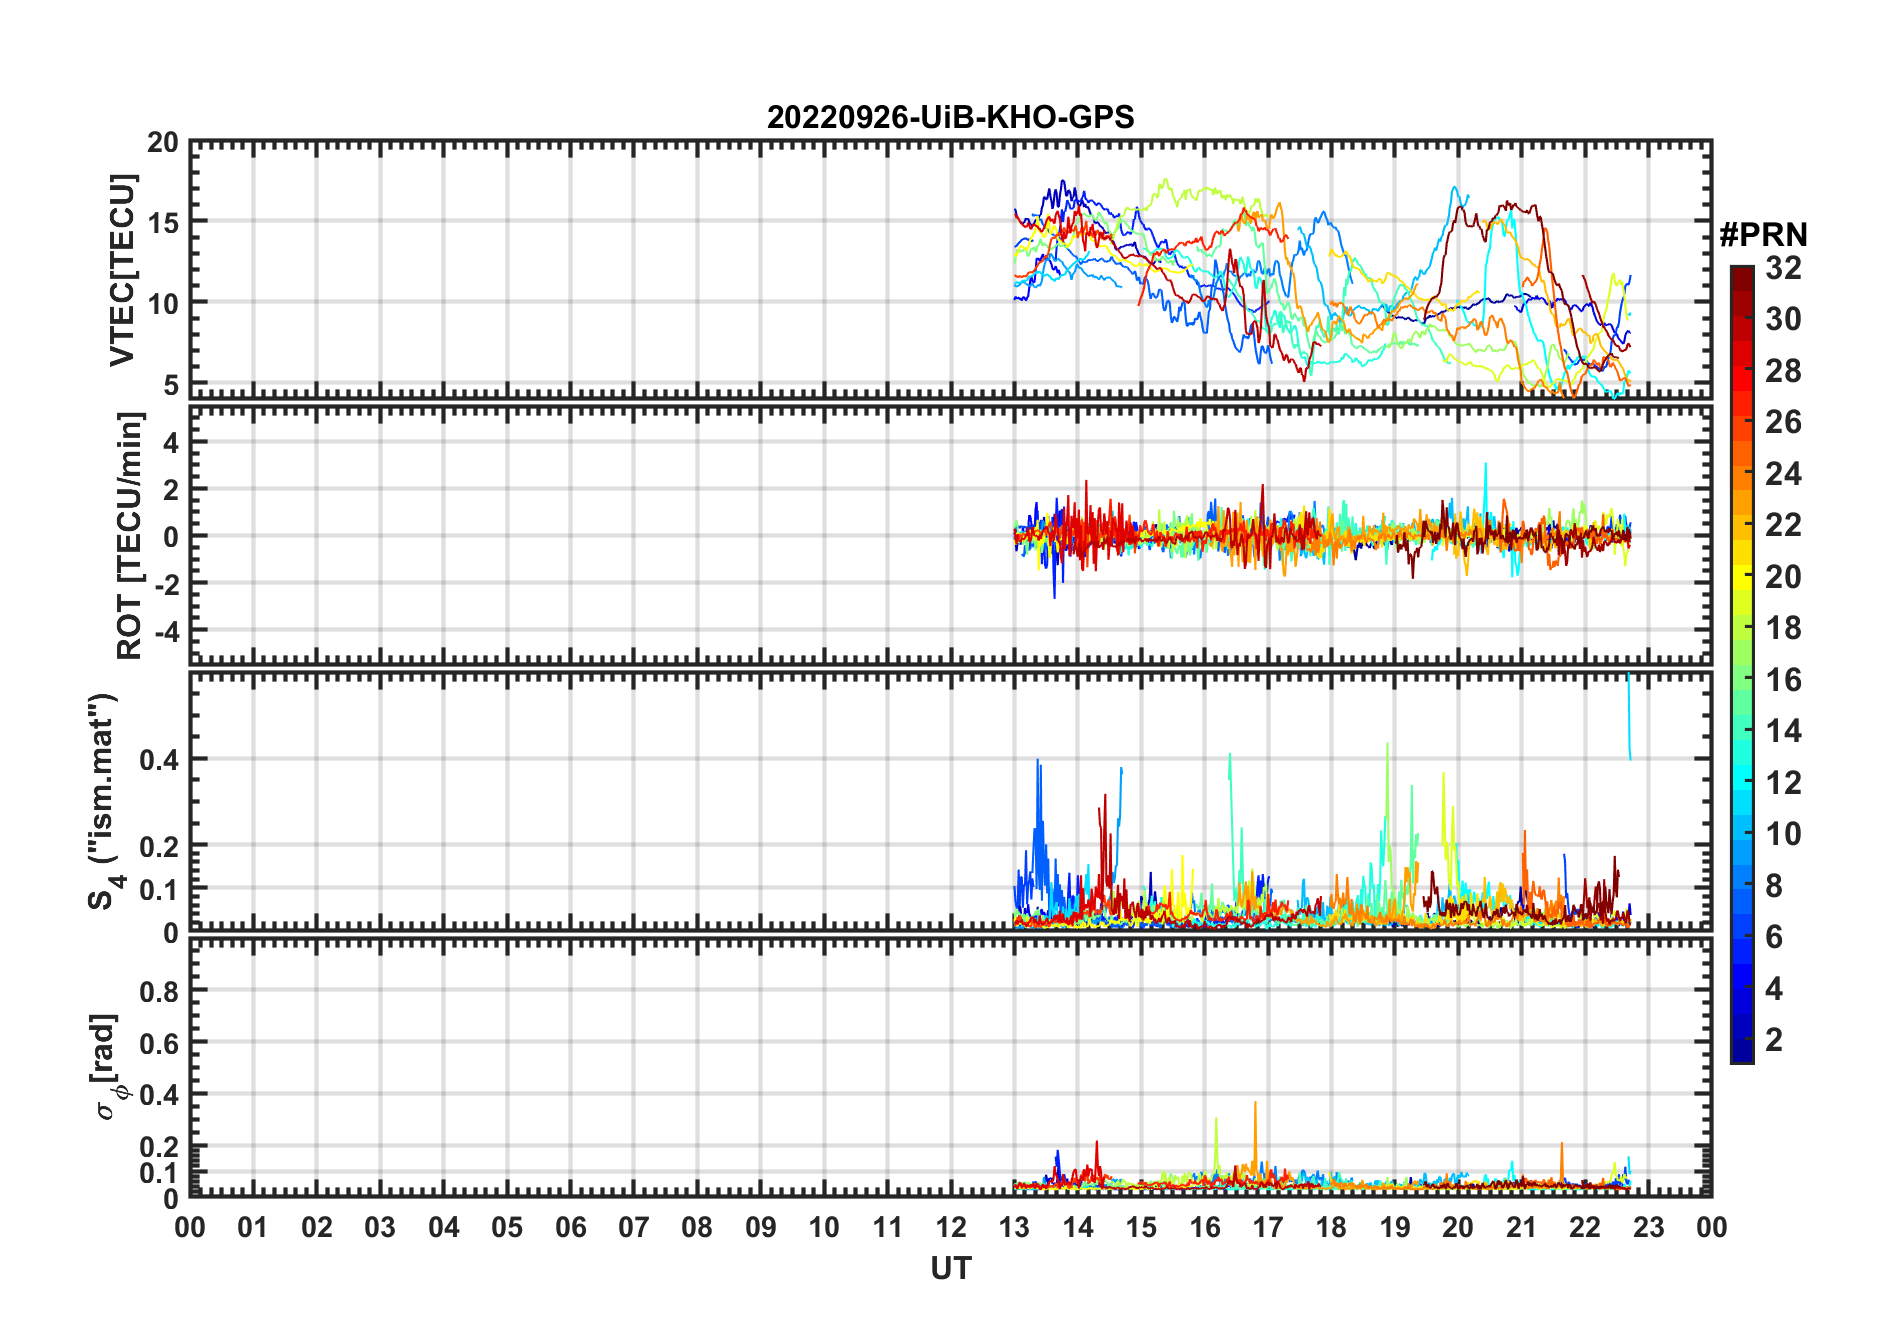Click the UT x-axis label
This screenshot has width=1902, height=1330.
point(950,1268)
